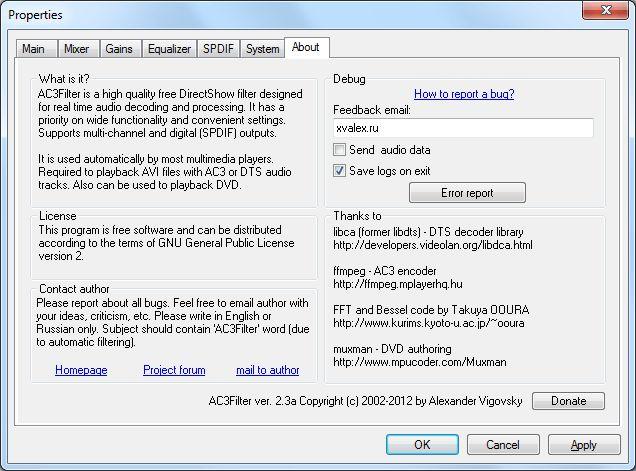Click the http://www.kurims.kyoto-u.ac.jp/~ooura text
Image resolution: width=636 pixels, height=471 pixels.
(429, 323)
